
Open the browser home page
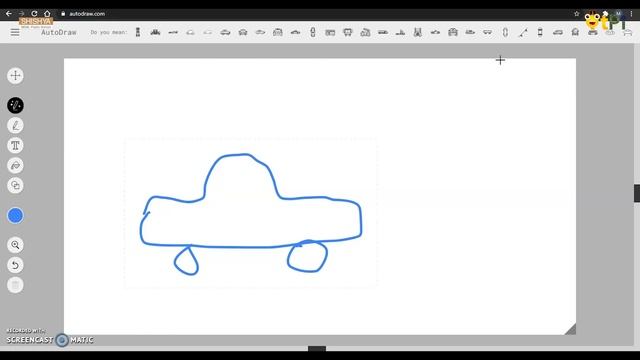[x=47, y=13]
